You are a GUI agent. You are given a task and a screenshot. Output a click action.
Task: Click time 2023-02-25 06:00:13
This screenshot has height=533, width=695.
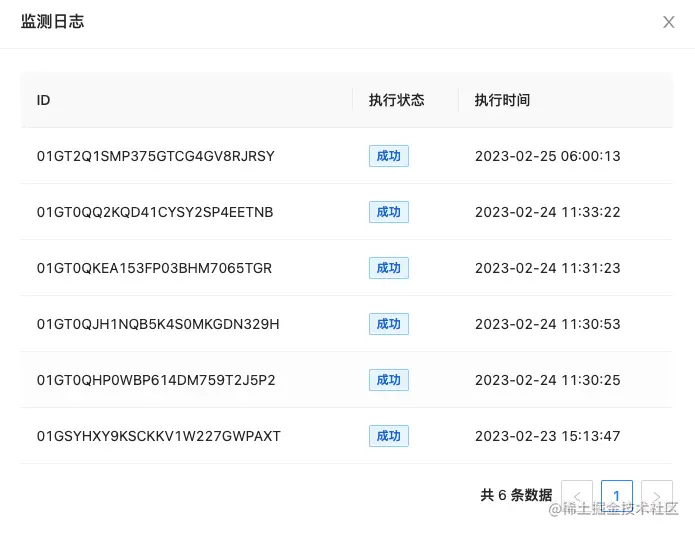click(547, 156)
